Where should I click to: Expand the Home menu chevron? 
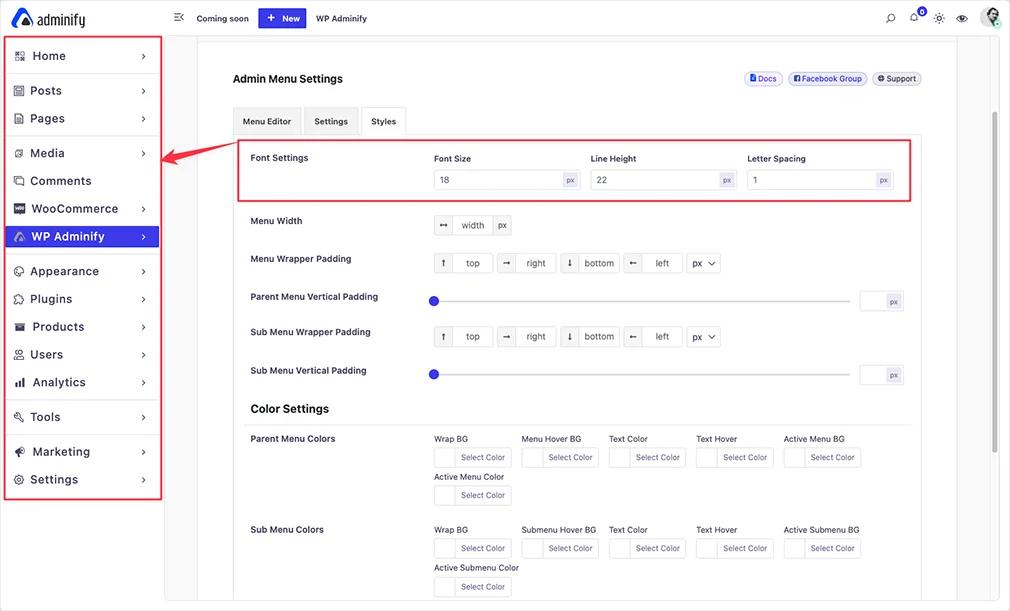click(x=144, y=56)
